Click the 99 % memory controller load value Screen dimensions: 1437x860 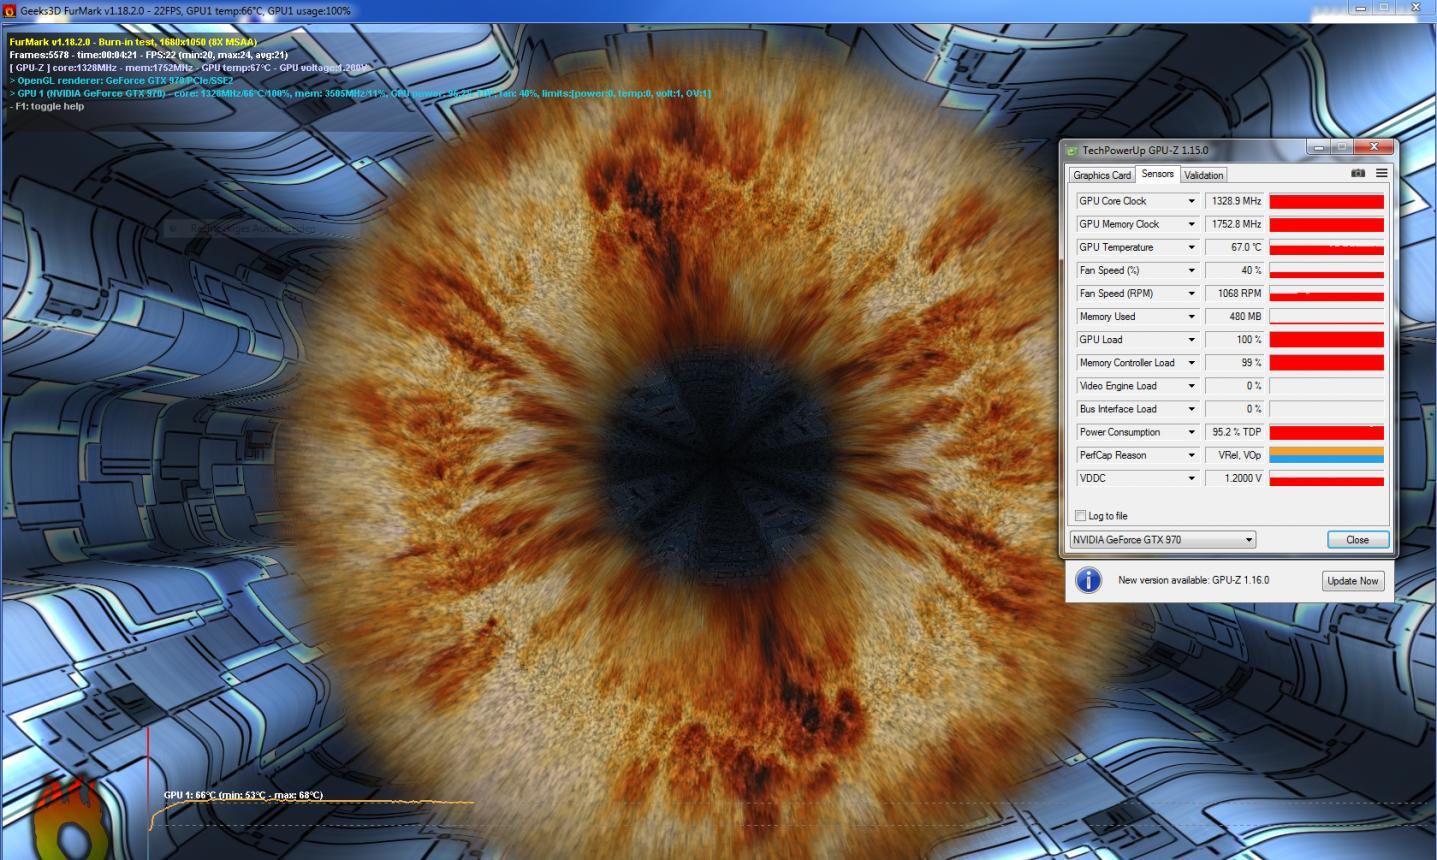coord(1235,363)
